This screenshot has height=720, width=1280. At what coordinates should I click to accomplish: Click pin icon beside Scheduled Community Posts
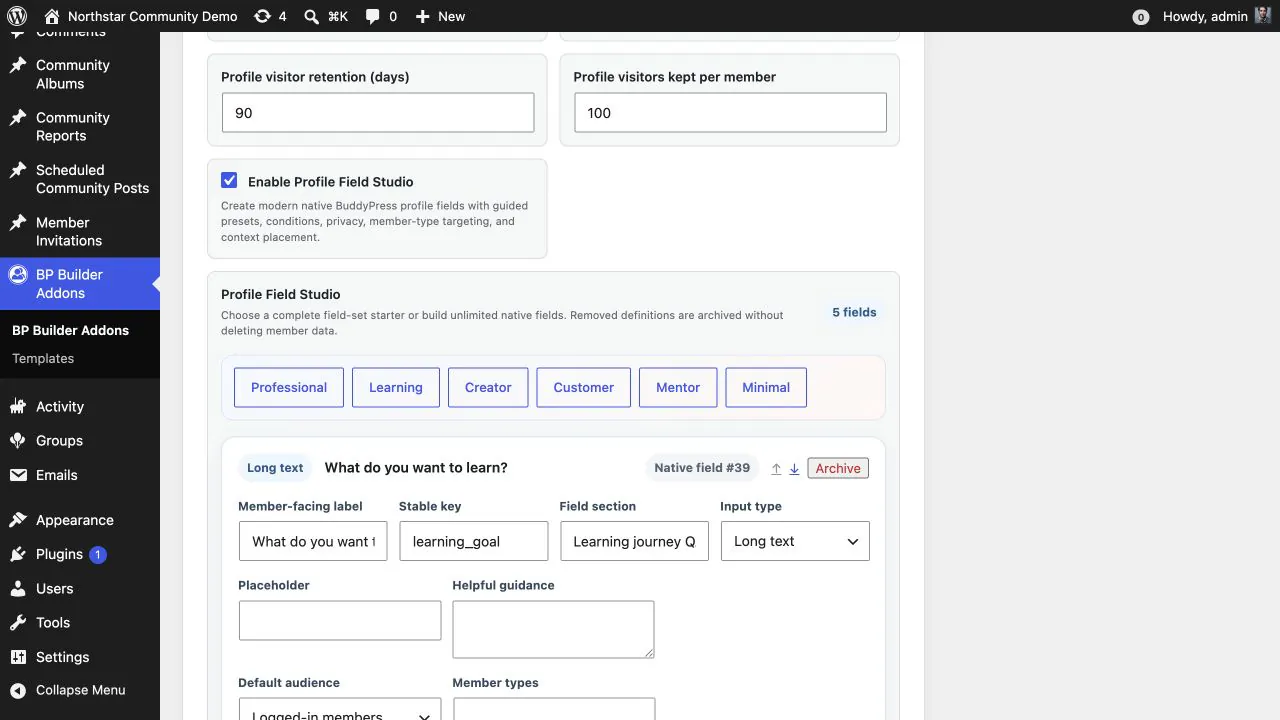(x=17, y=170)
